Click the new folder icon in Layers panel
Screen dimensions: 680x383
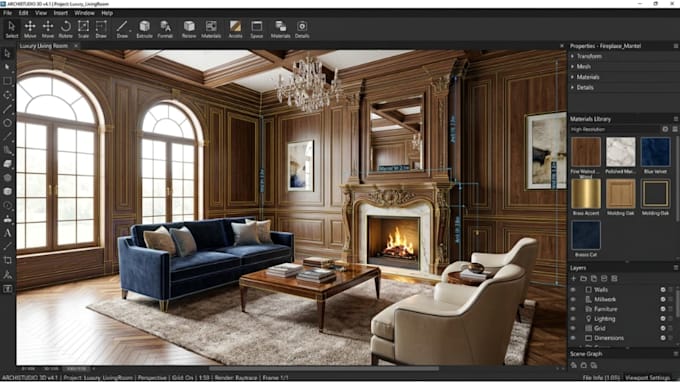click(583, 278)
